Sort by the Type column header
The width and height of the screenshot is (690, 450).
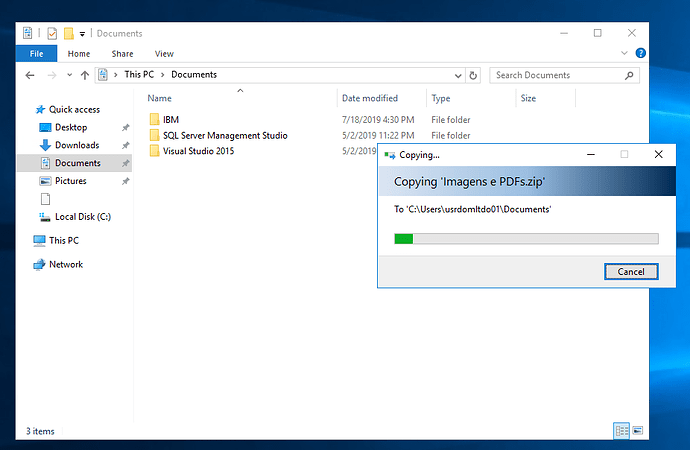click(x=440, y=98)
